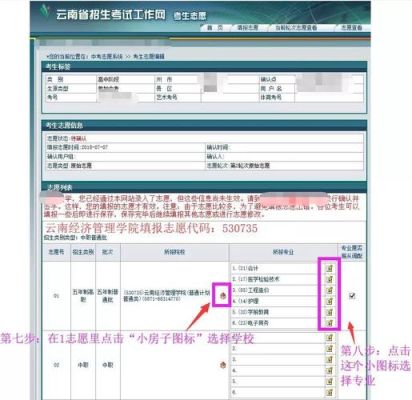Click the 所报院校 column header
This screenshot has height=400, width=412.
coord(174,252)
